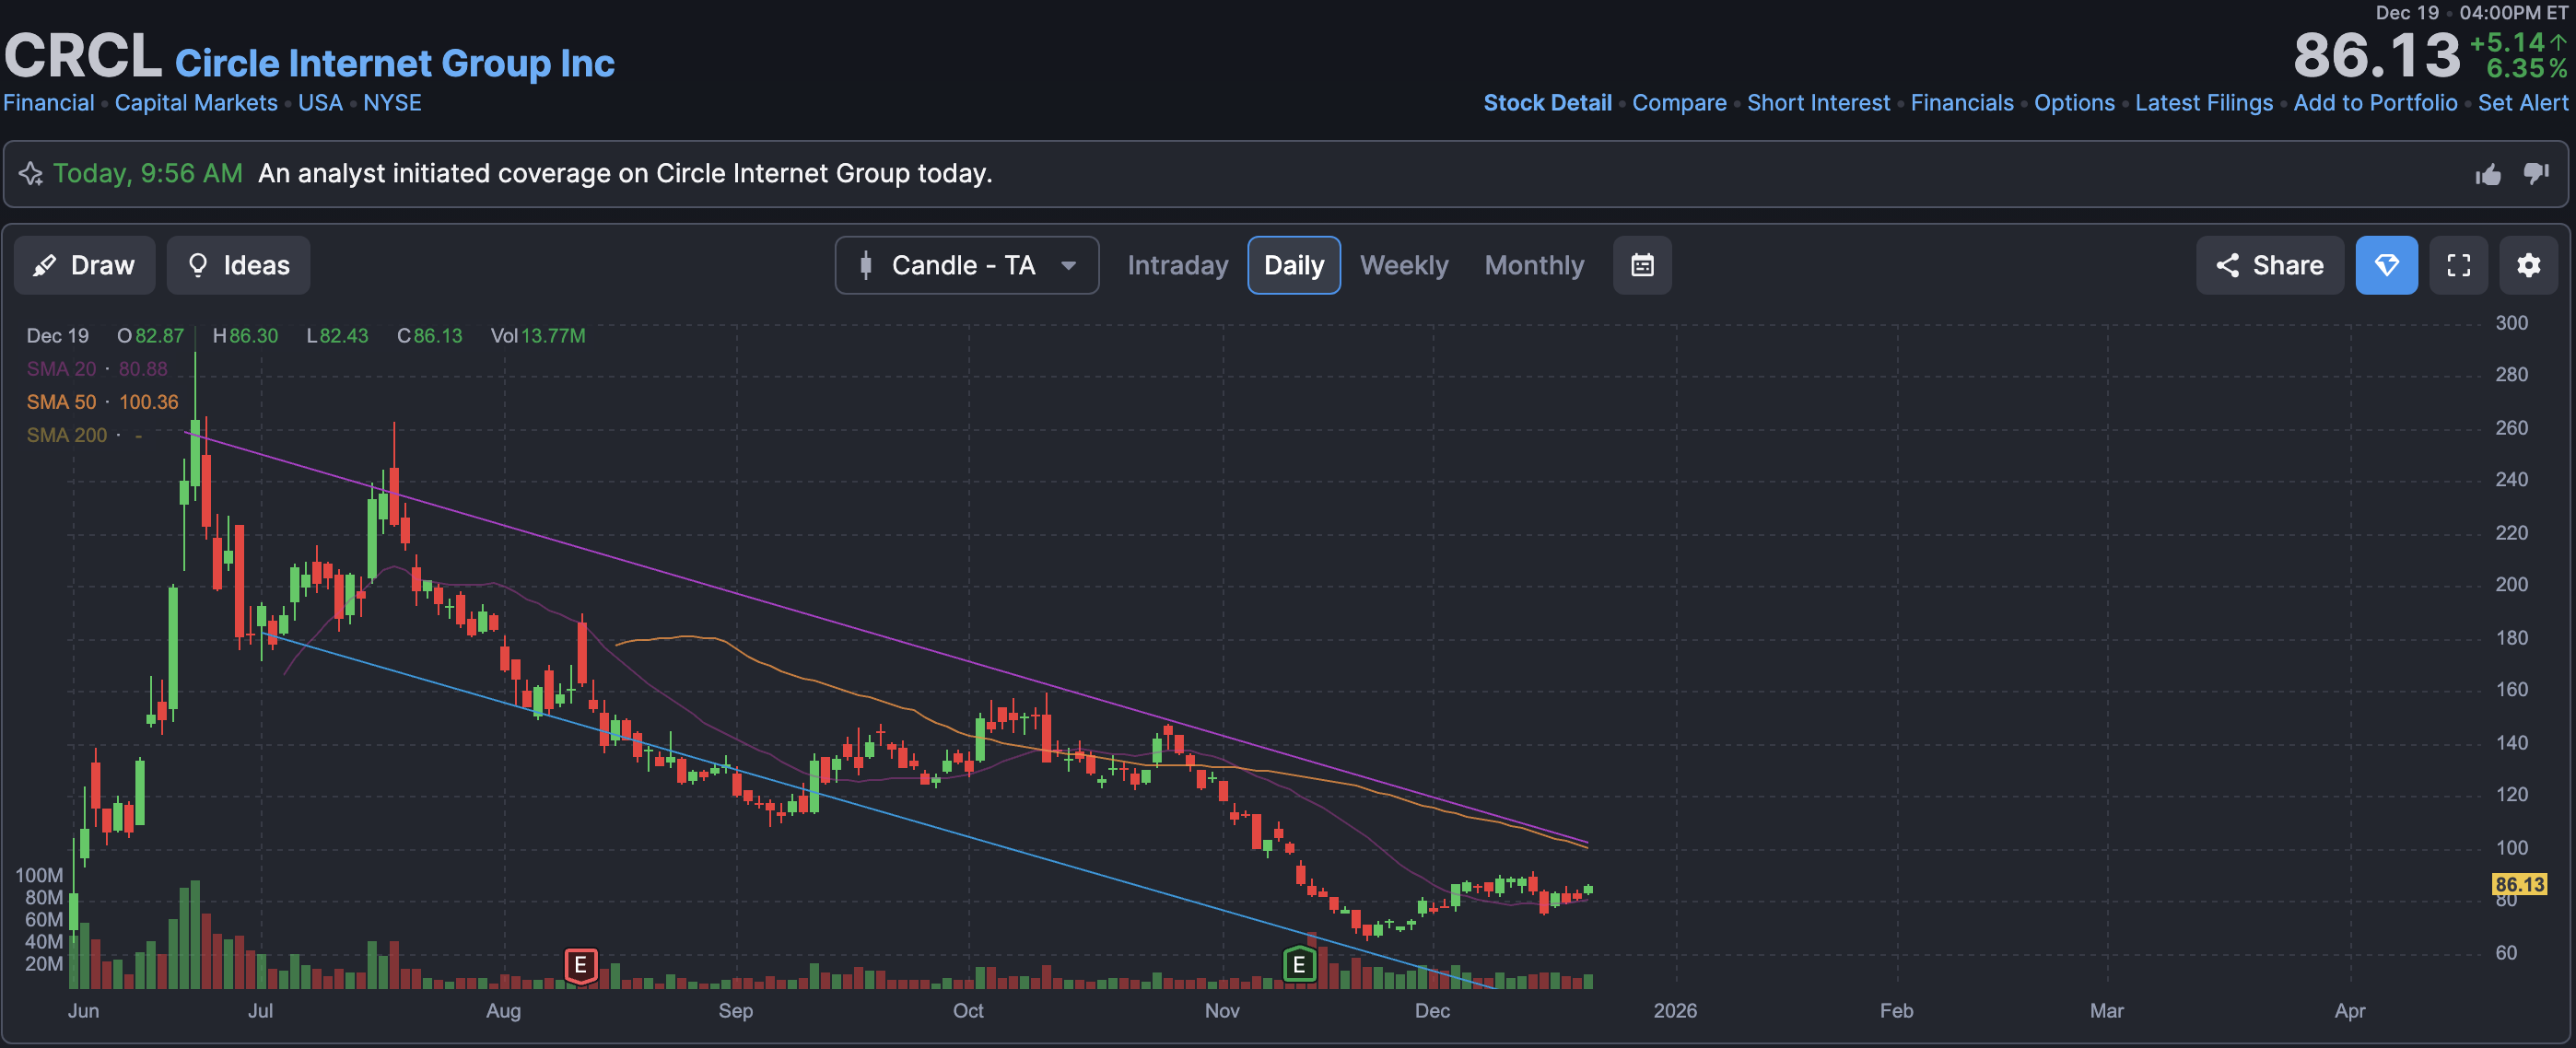2576x1048 pixels.
Task: Switch chart to Intraday timeframe
Action: 1177,265
